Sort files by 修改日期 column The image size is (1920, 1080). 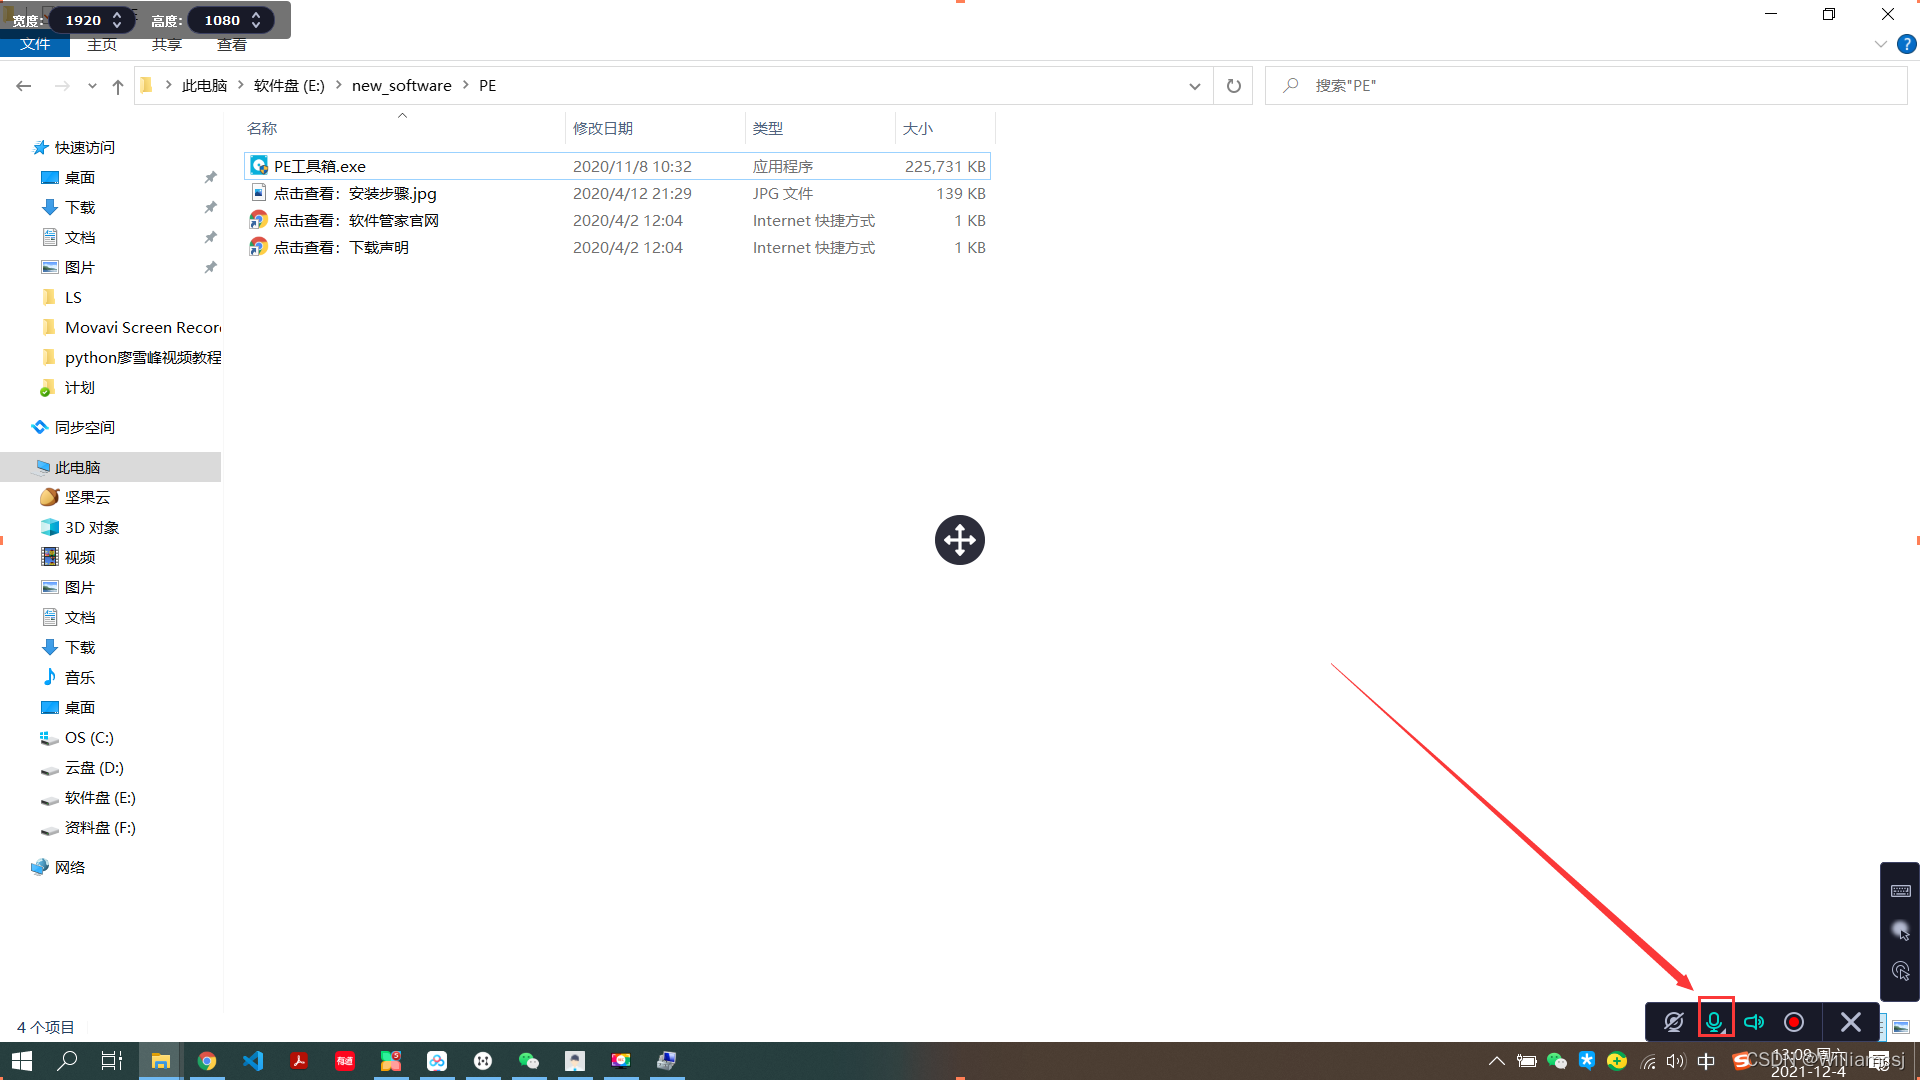coord(602,128)
